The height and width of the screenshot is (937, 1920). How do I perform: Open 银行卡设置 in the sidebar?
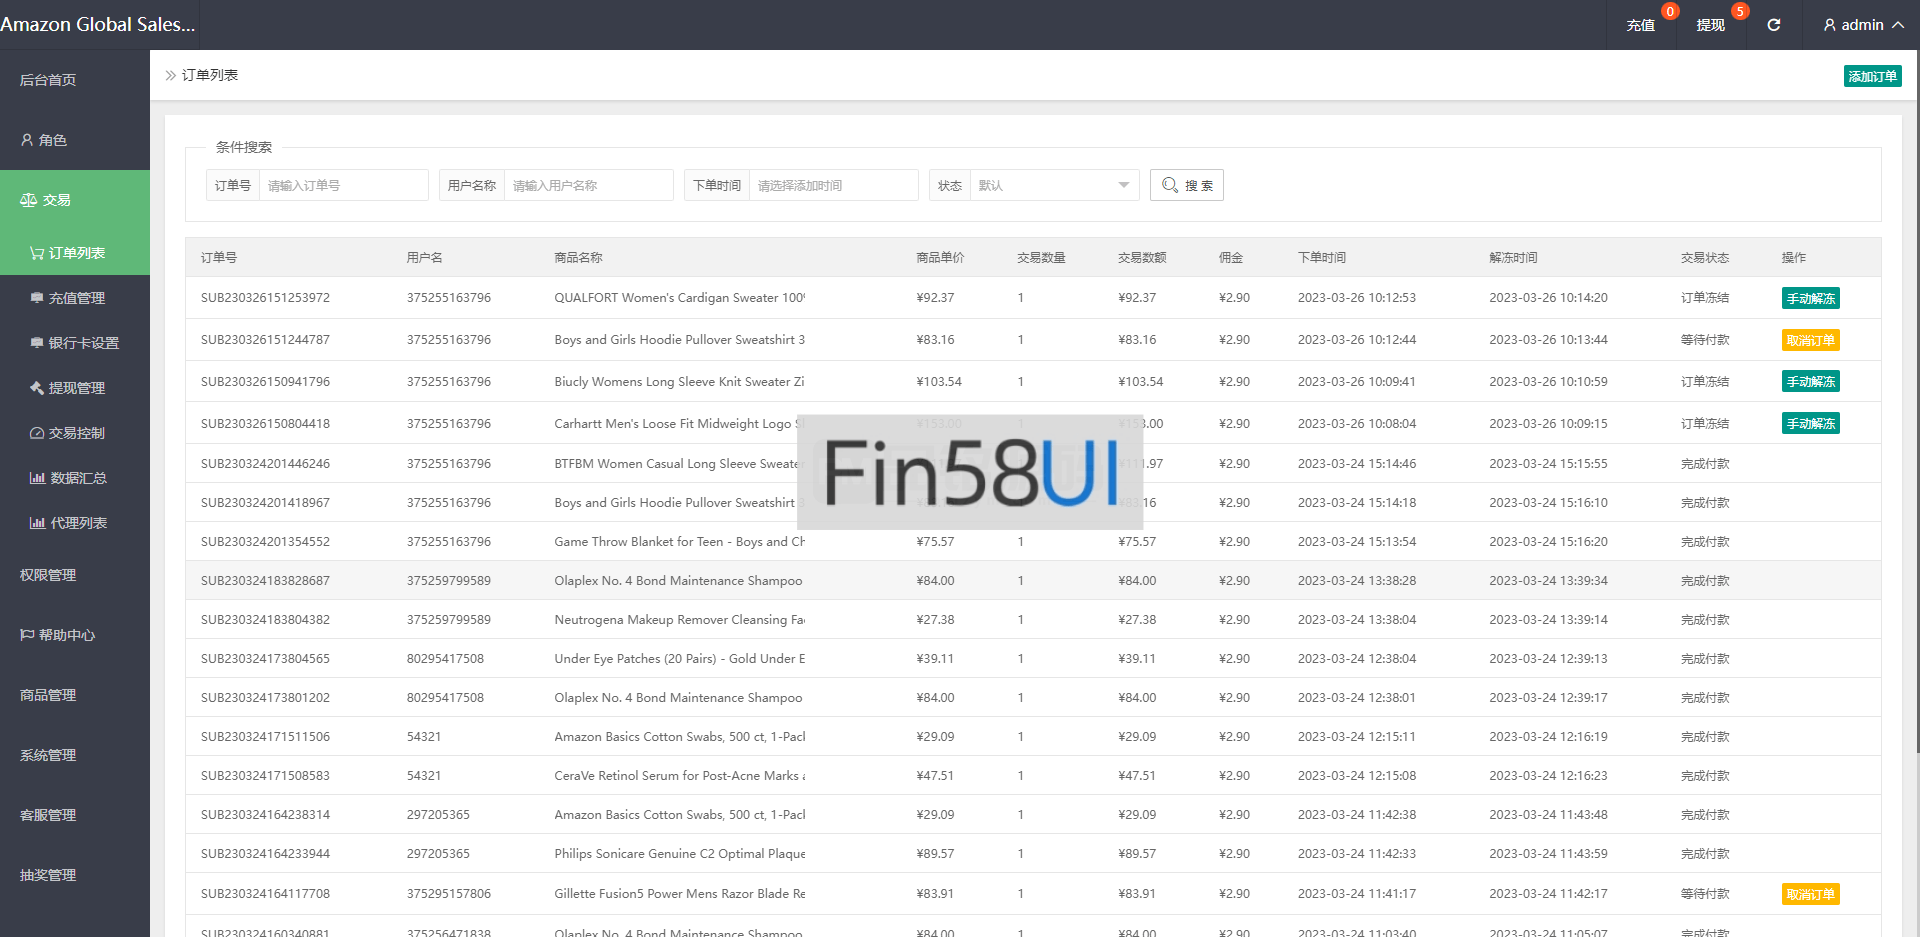(x=83, y=343)
